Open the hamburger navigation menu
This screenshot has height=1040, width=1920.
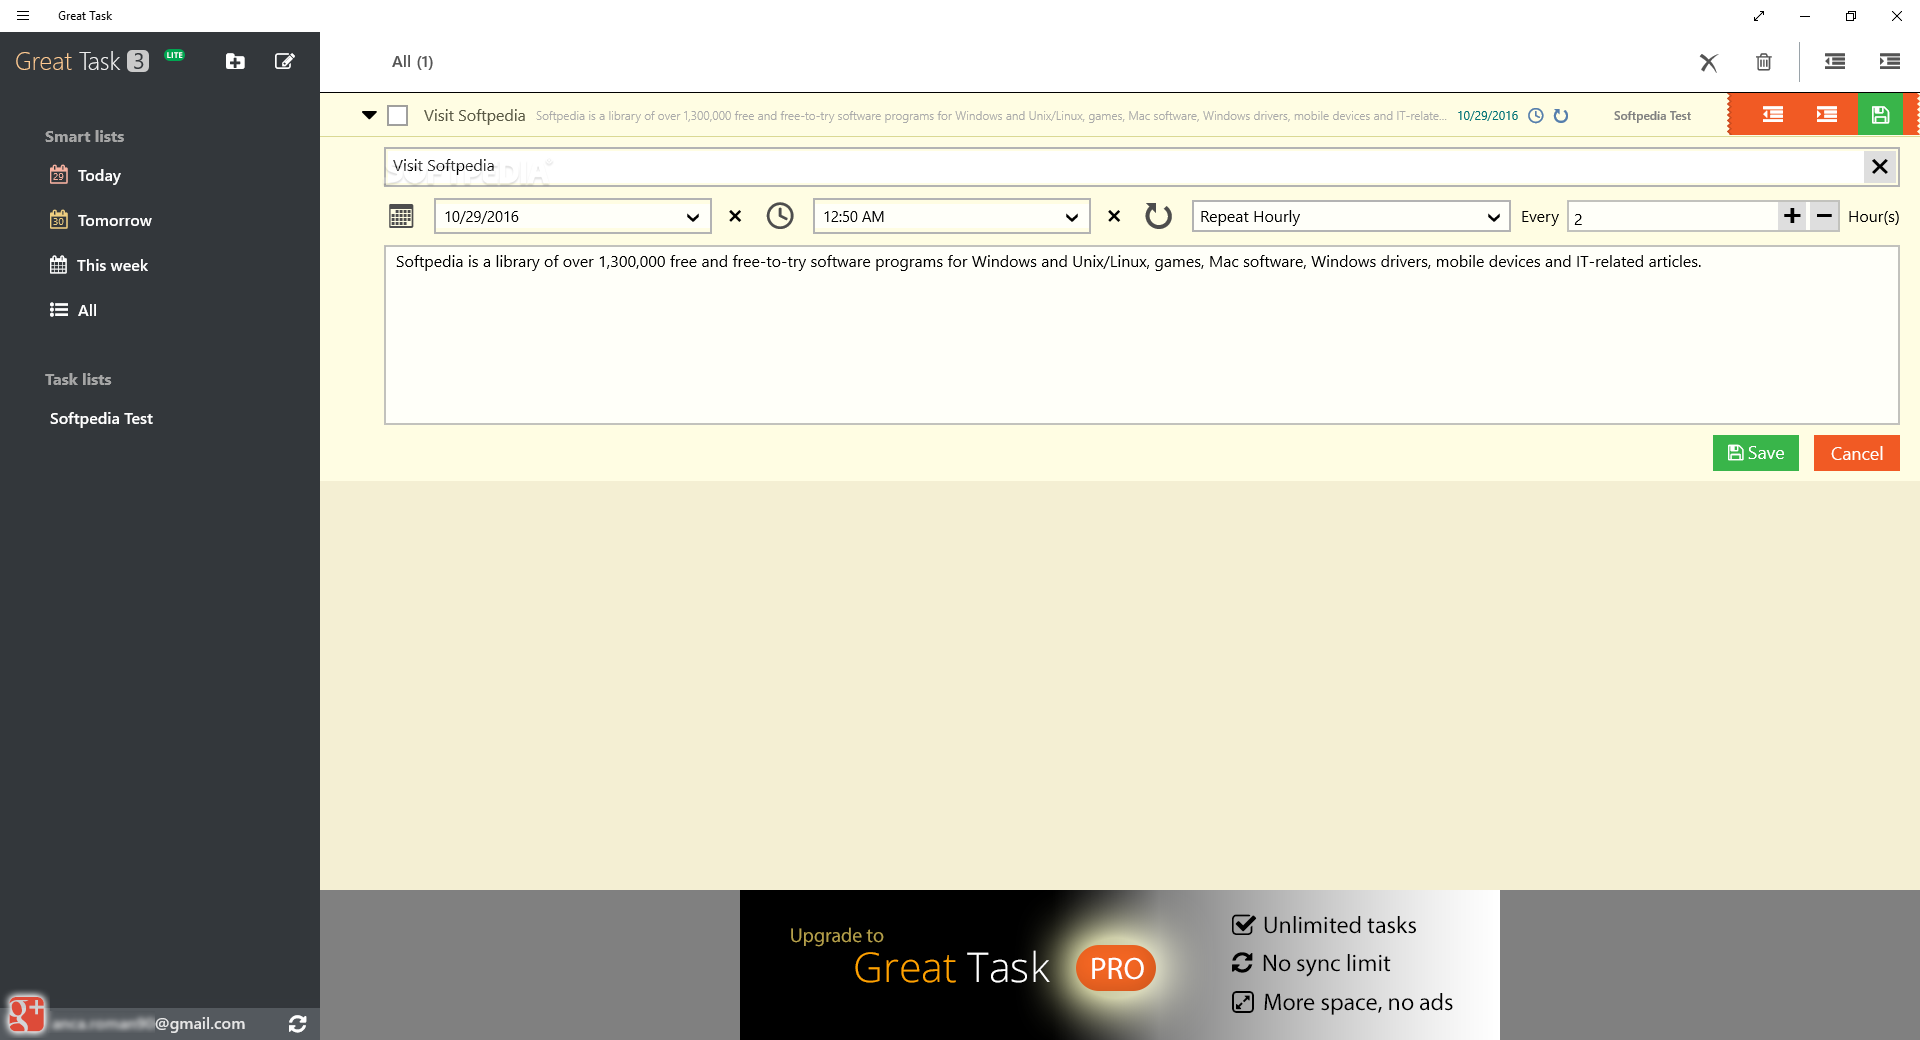click(23, 16)
